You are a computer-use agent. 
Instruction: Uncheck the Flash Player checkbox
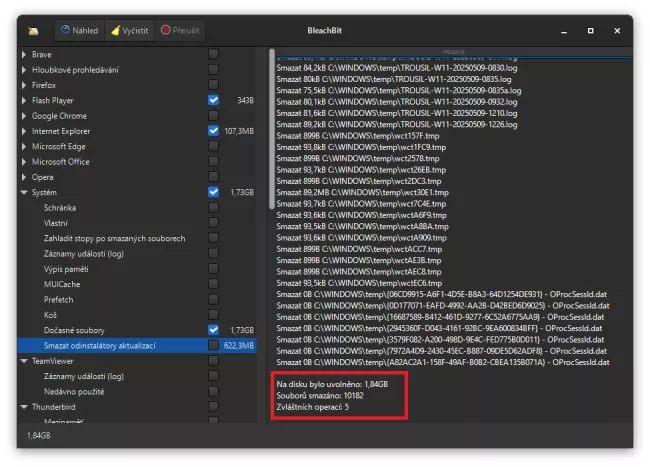(x=213, y=100)
